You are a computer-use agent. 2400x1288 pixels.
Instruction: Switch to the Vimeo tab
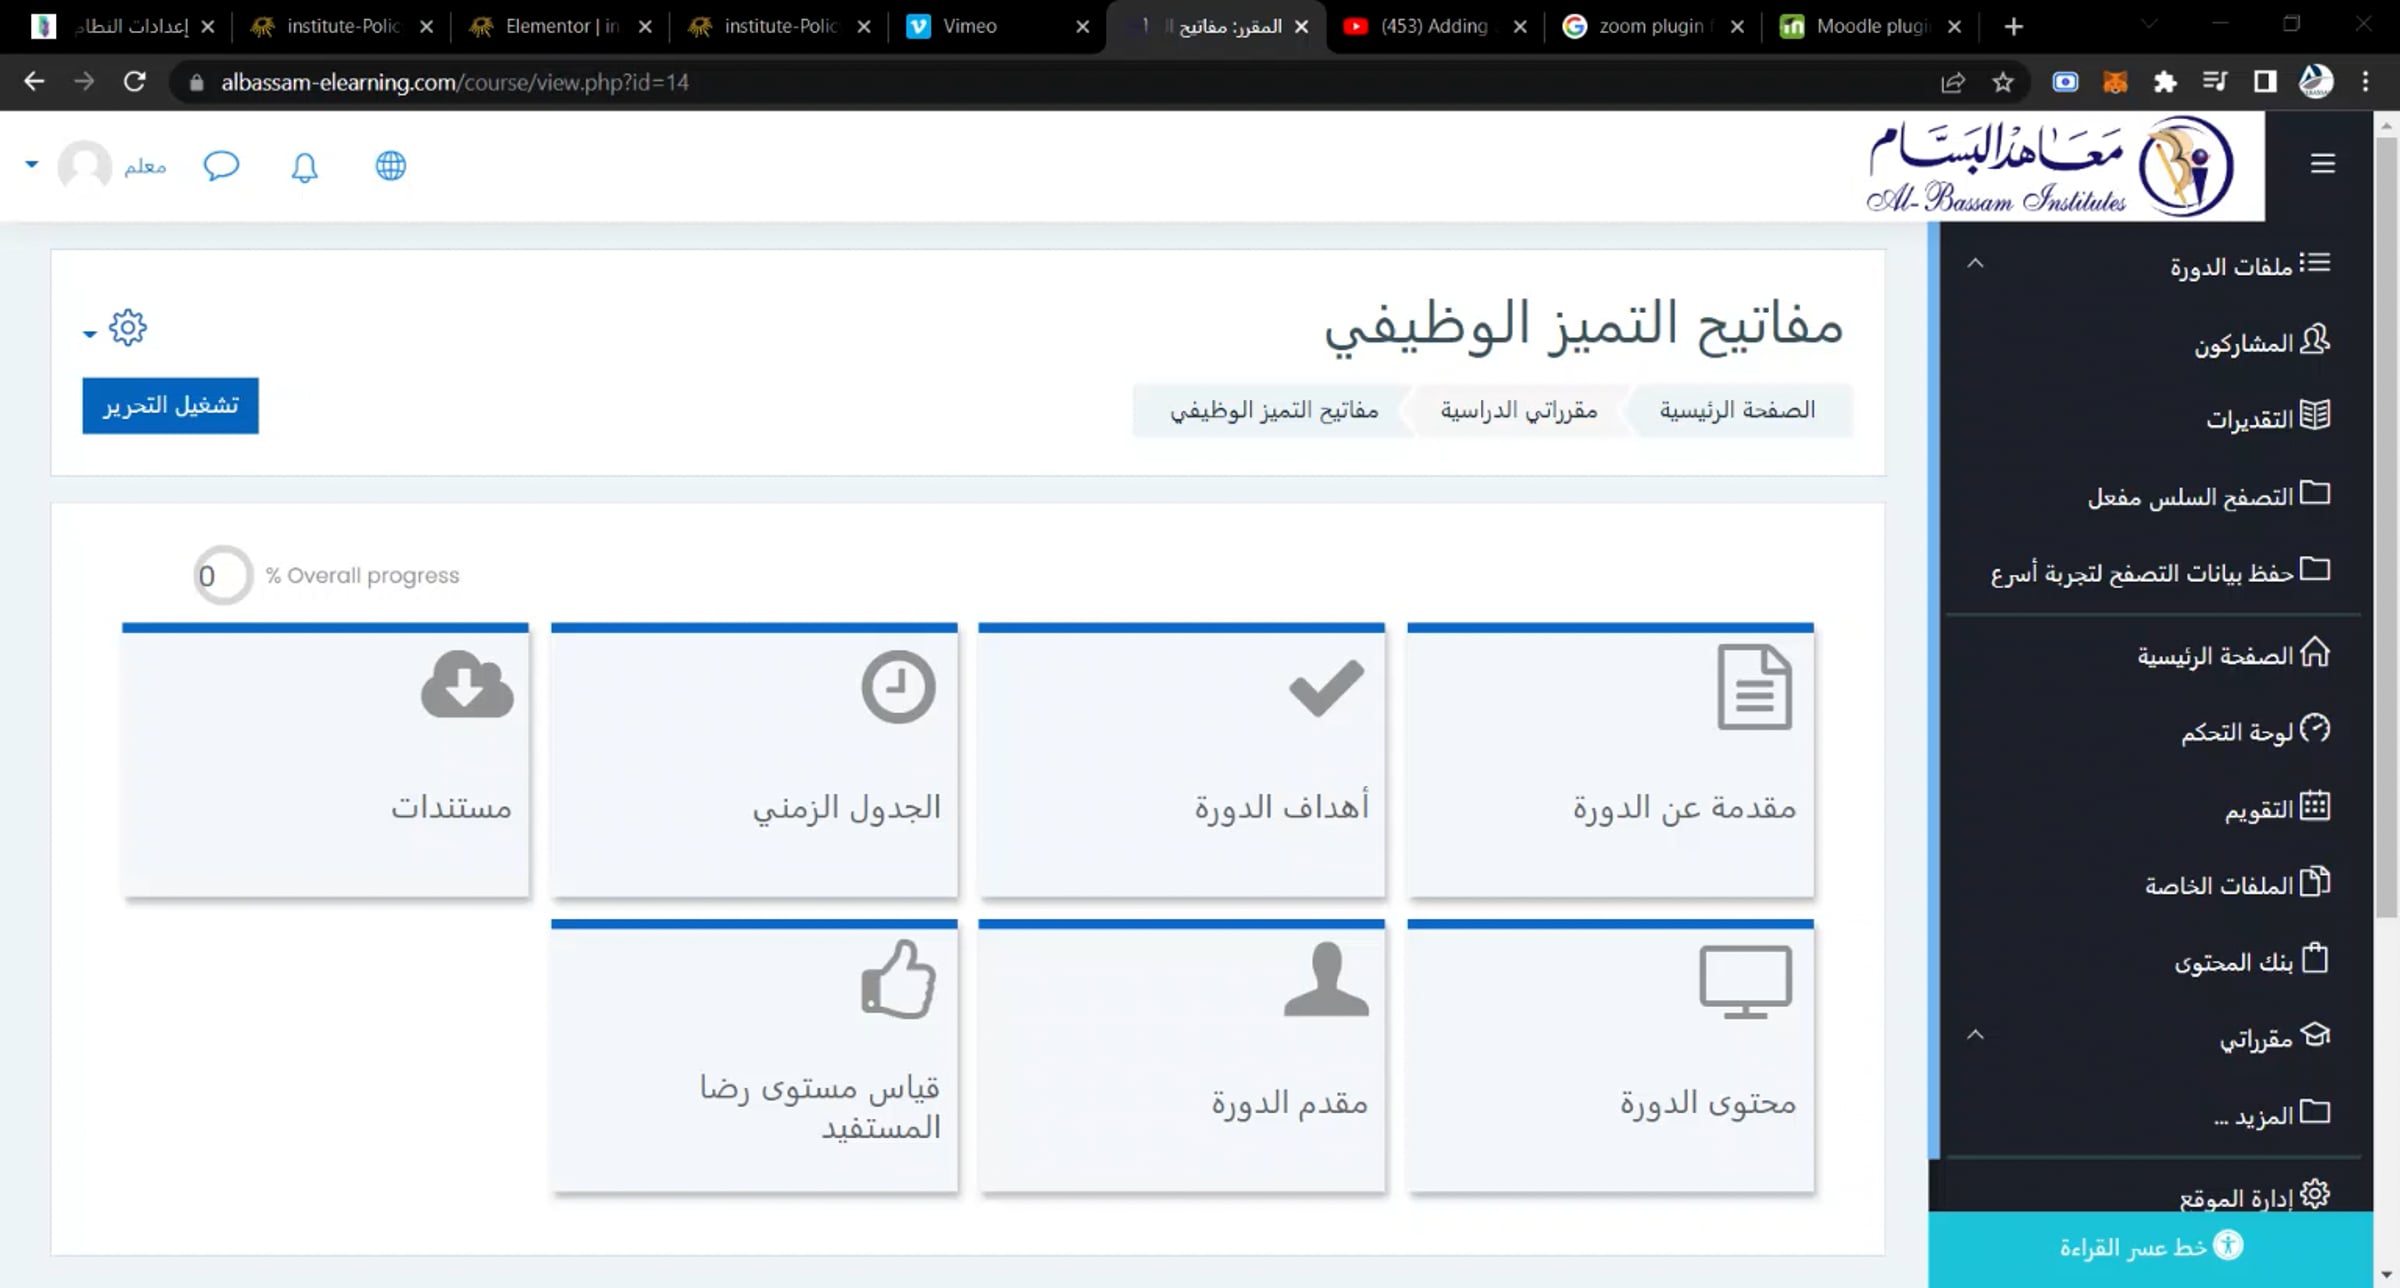pos(997,27)
